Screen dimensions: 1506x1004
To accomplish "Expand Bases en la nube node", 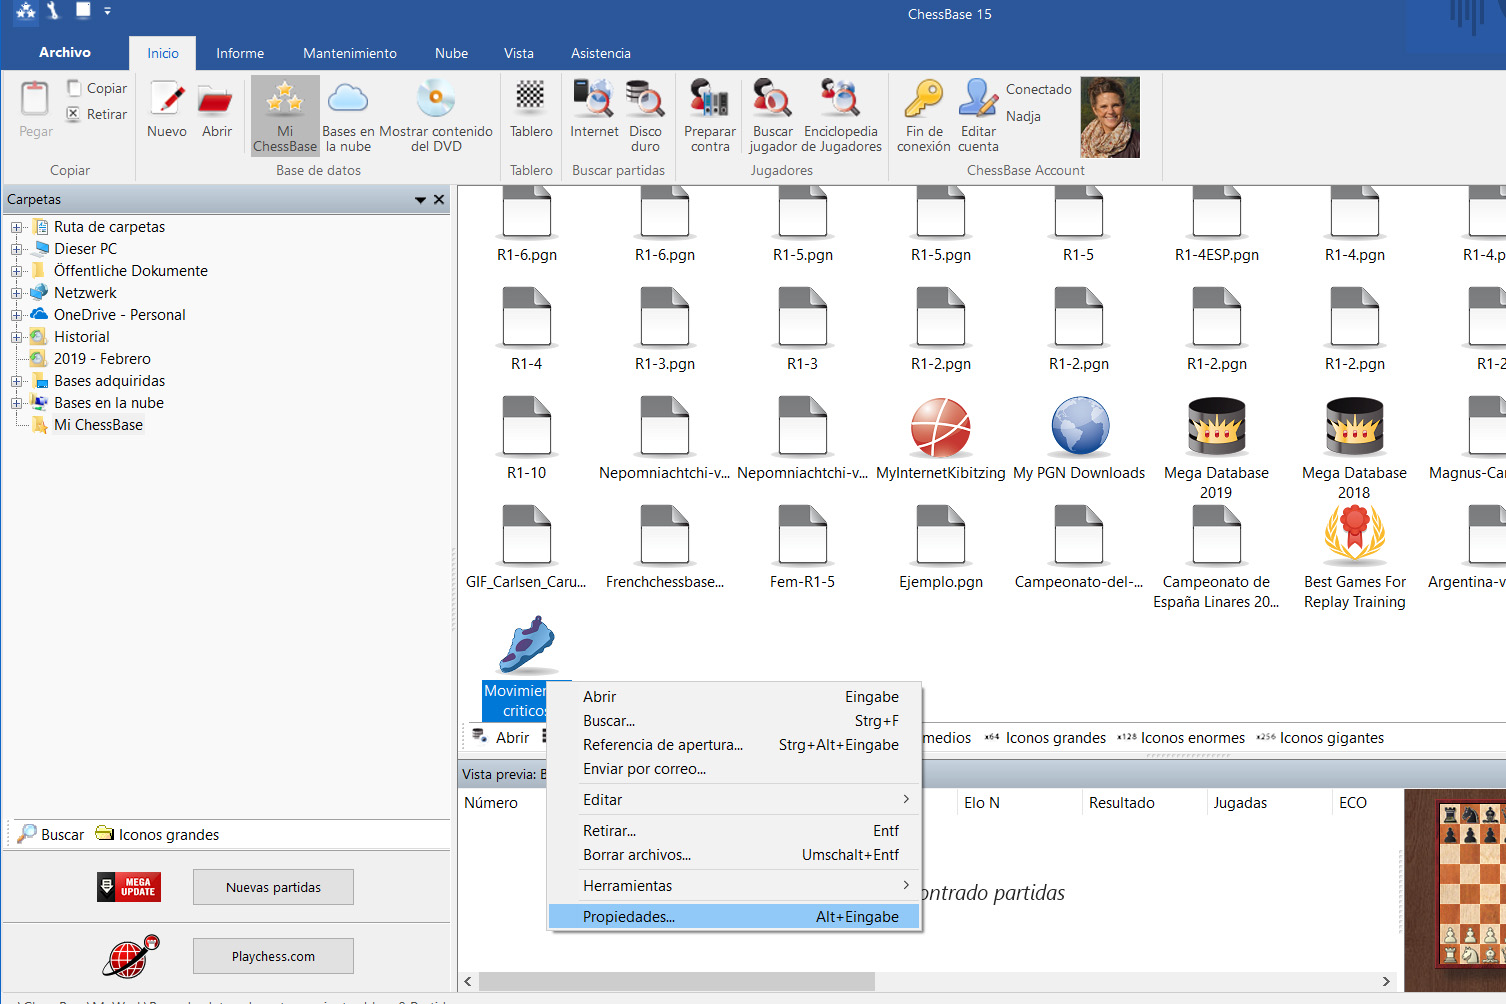I will click(17, 403).
